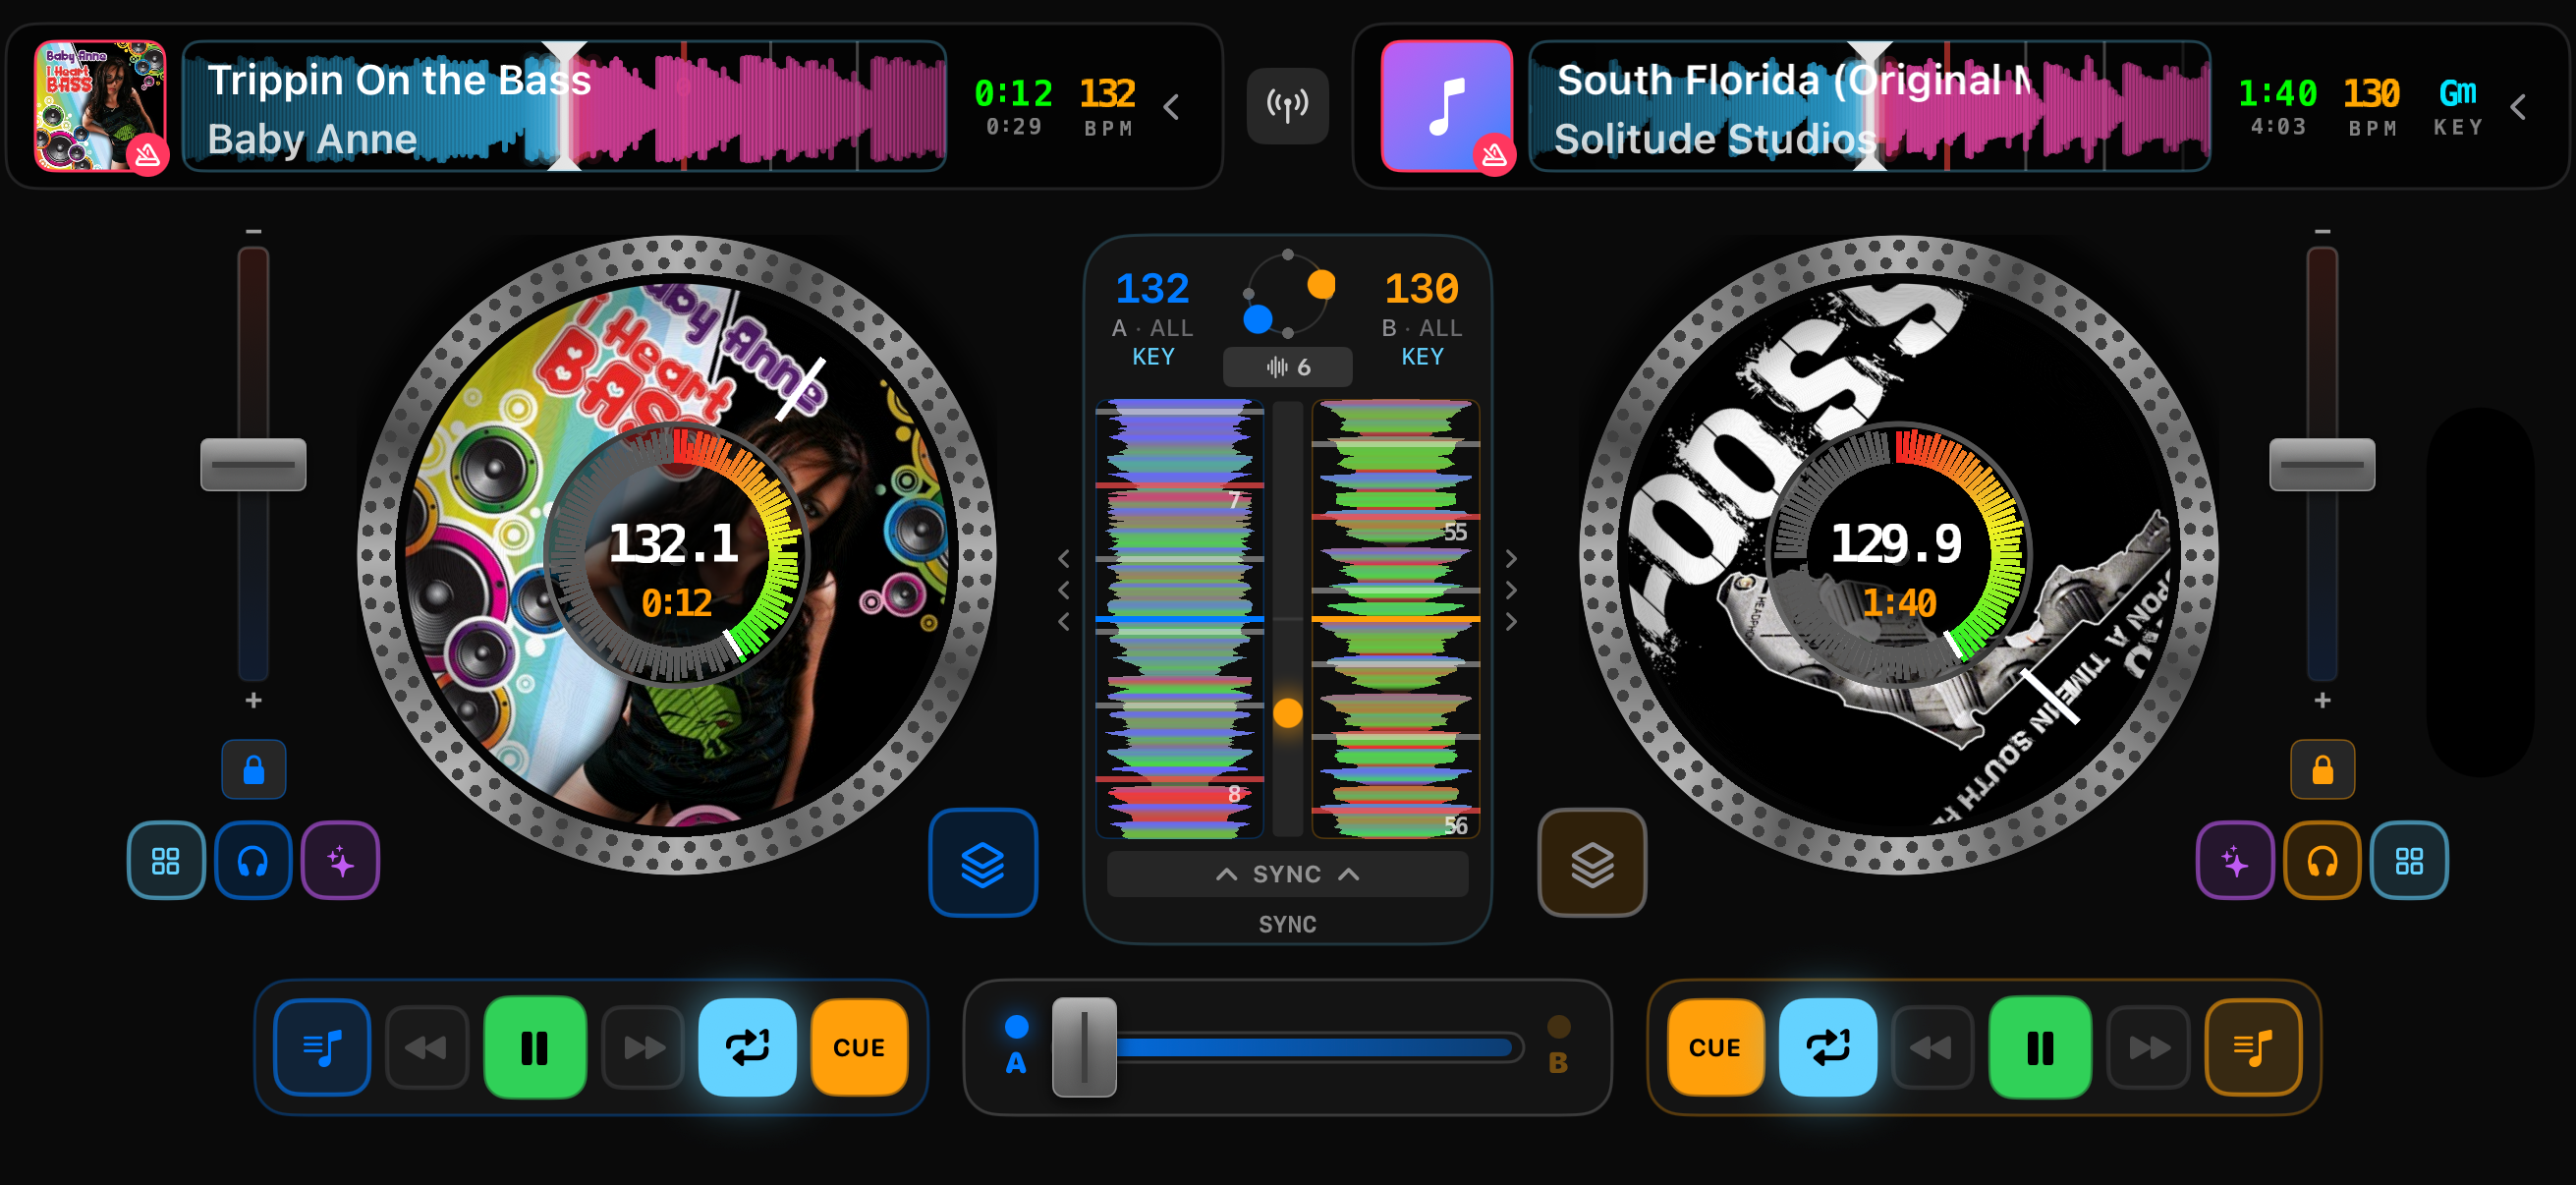This screenshot has height=1185, width=2576.
Task: Rewind deck B track
Action: 1932,1047
